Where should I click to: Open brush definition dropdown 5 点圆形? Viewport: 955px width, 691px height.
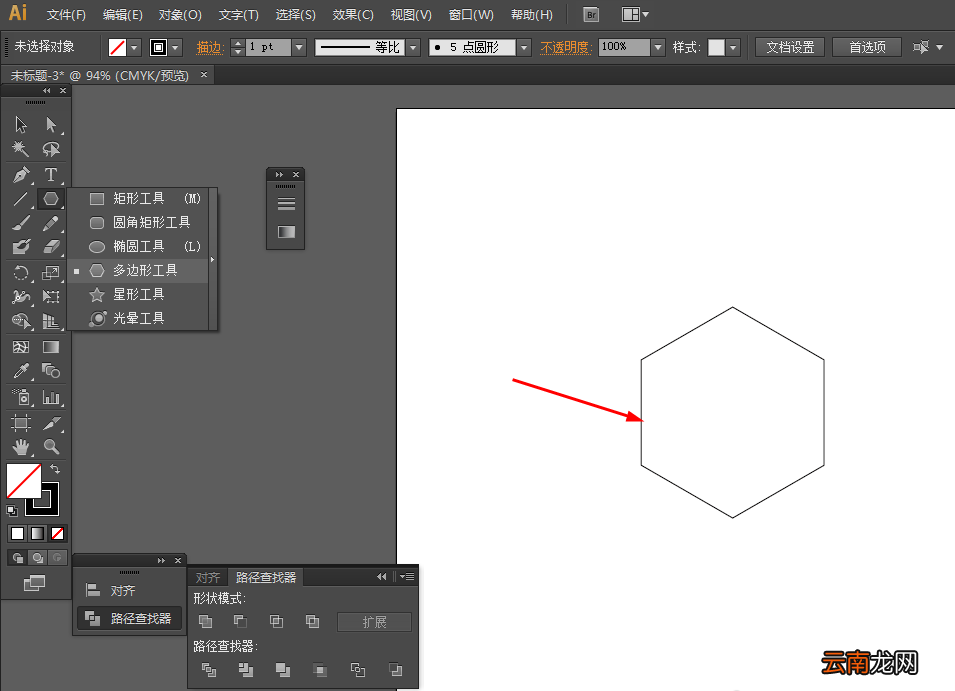click(x=524, y=47)
